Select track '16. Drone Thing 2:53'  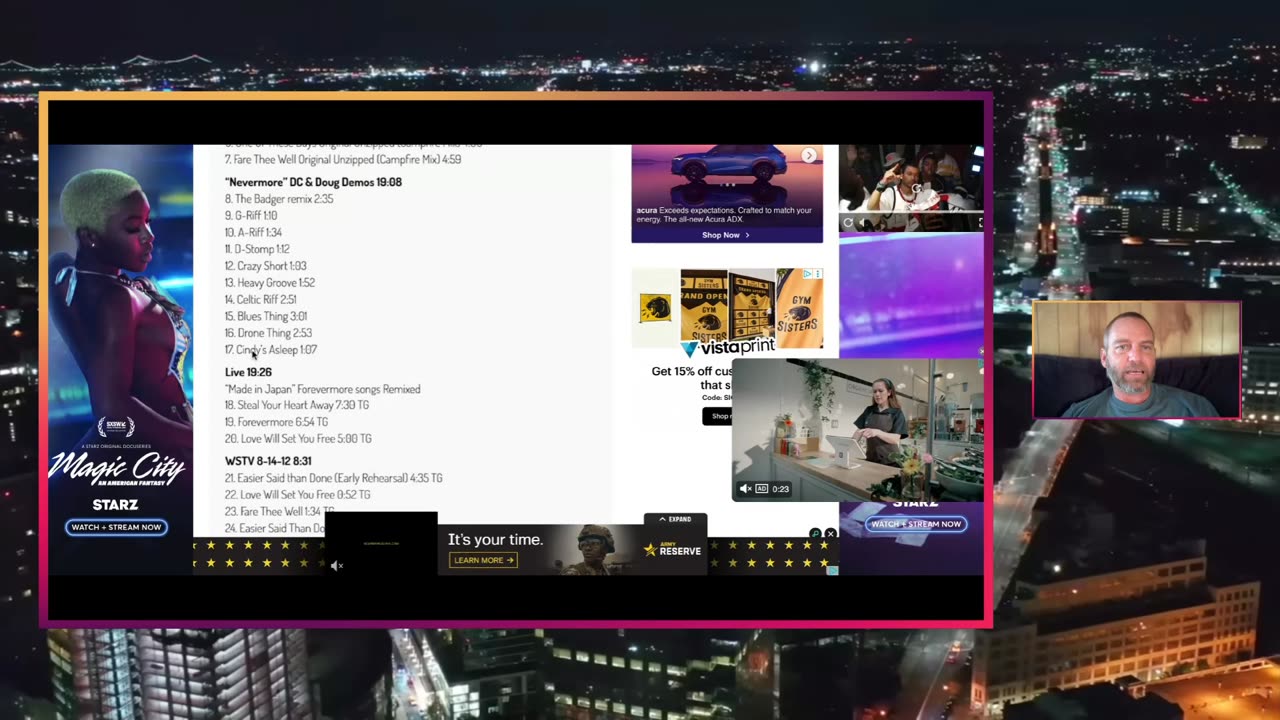(x=268, y=333)
